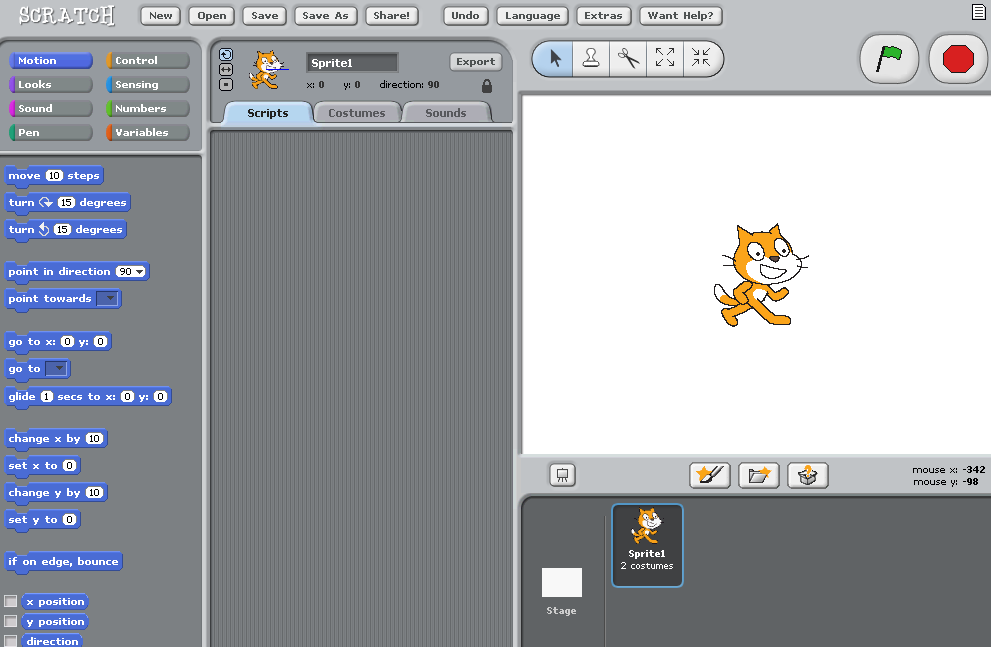The height and width of the screenshot is (647, 991).
Task: Select the scissors delete tool
Action: point(628,59)
